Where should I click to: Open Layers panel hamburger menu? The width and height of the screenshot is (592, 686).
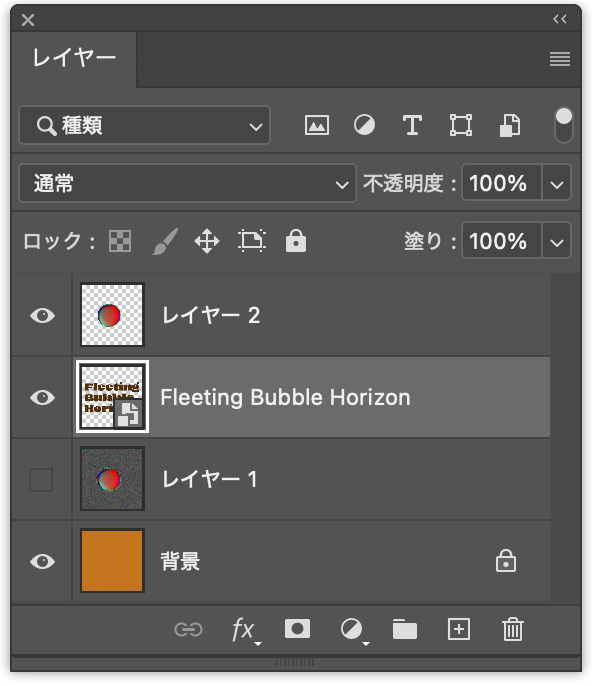click(560, 59)
